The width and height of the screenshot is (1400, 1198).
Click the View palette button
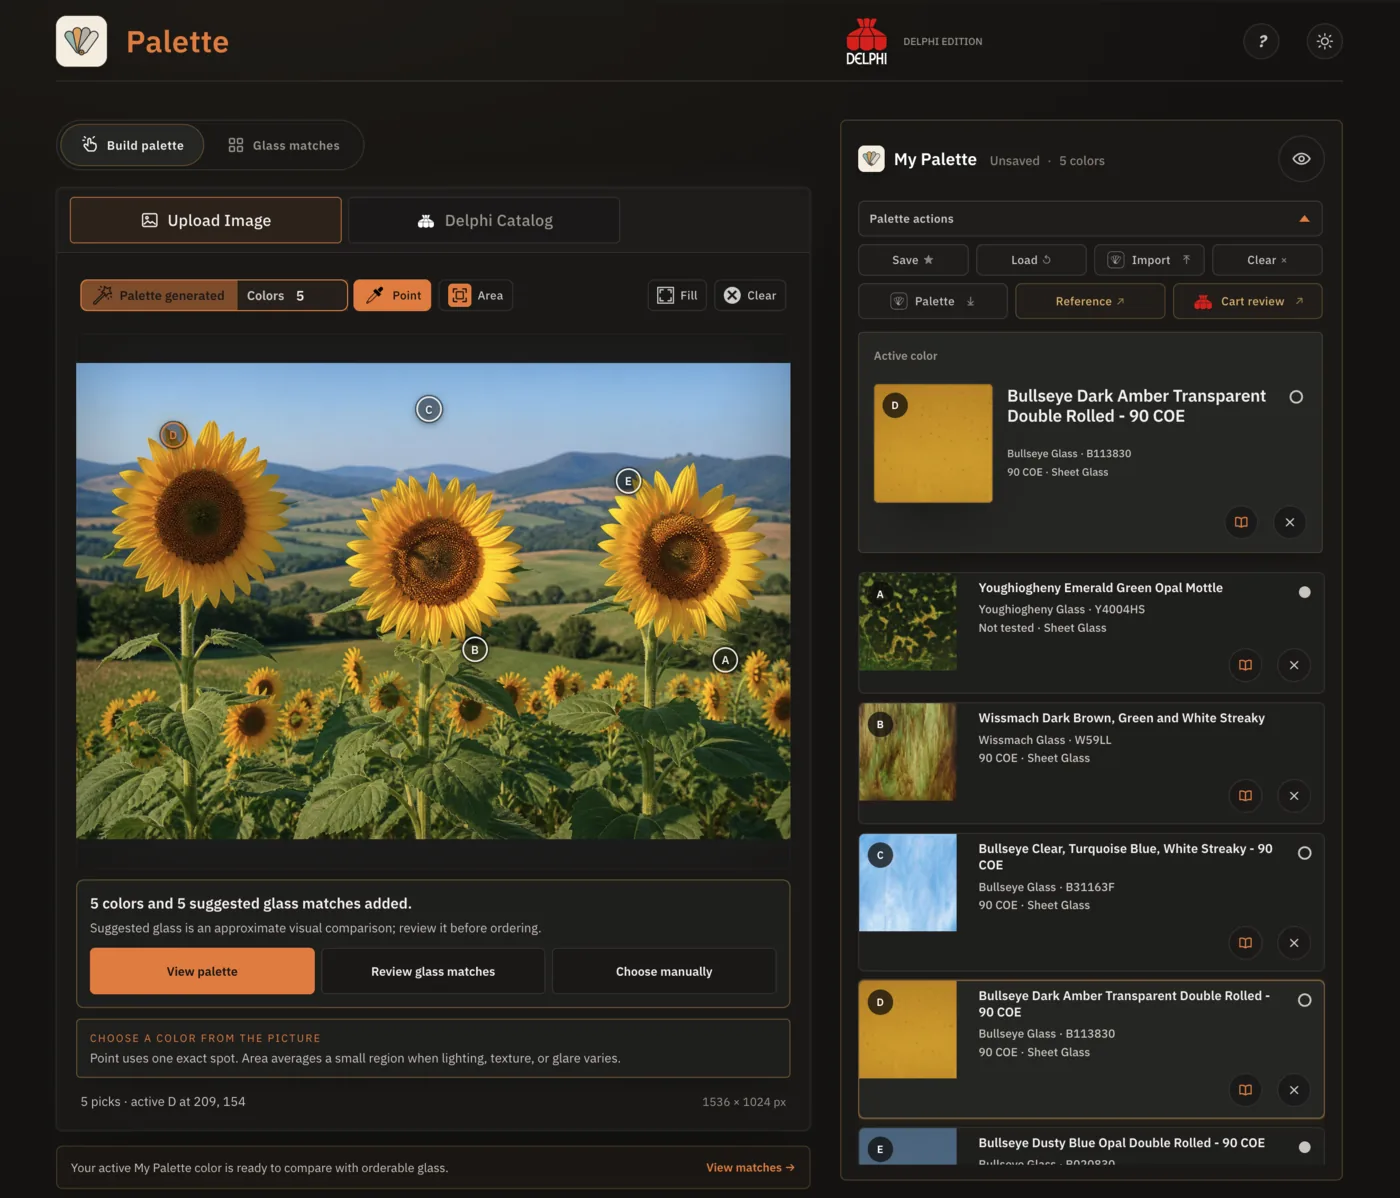tap(202, 971)
